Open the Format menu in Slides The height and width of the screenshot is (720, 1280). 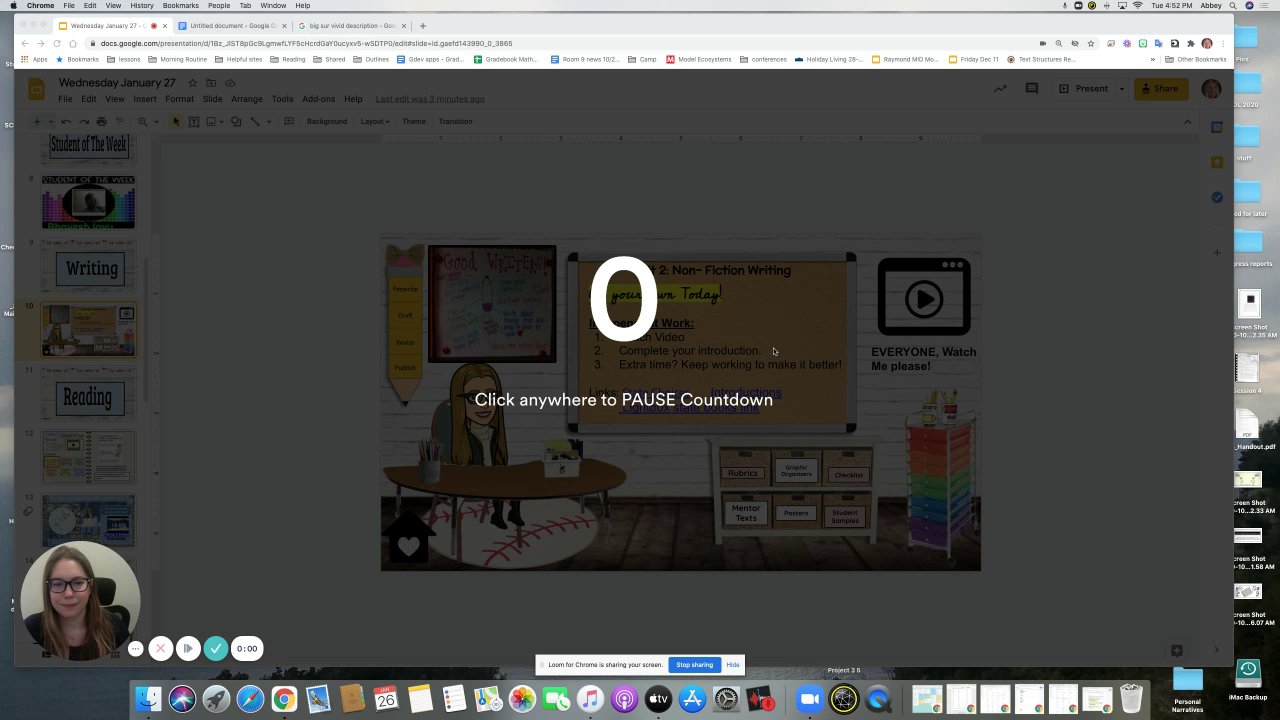[179, 99]
